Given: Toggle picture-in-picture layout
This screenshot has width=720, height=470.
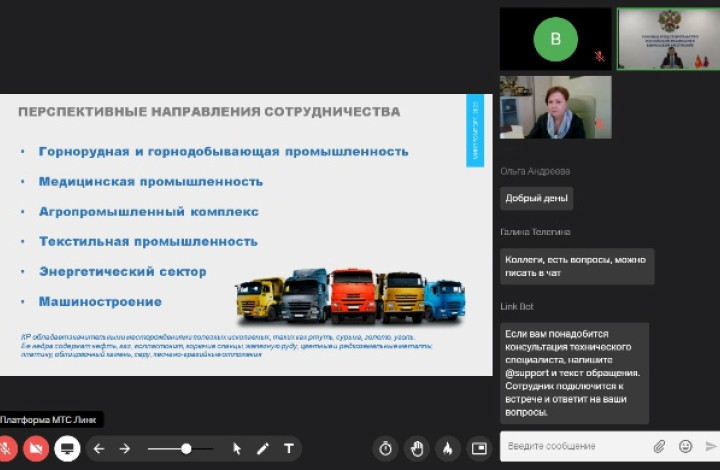Looking at the screenshot, I should [x=479, y=449].
